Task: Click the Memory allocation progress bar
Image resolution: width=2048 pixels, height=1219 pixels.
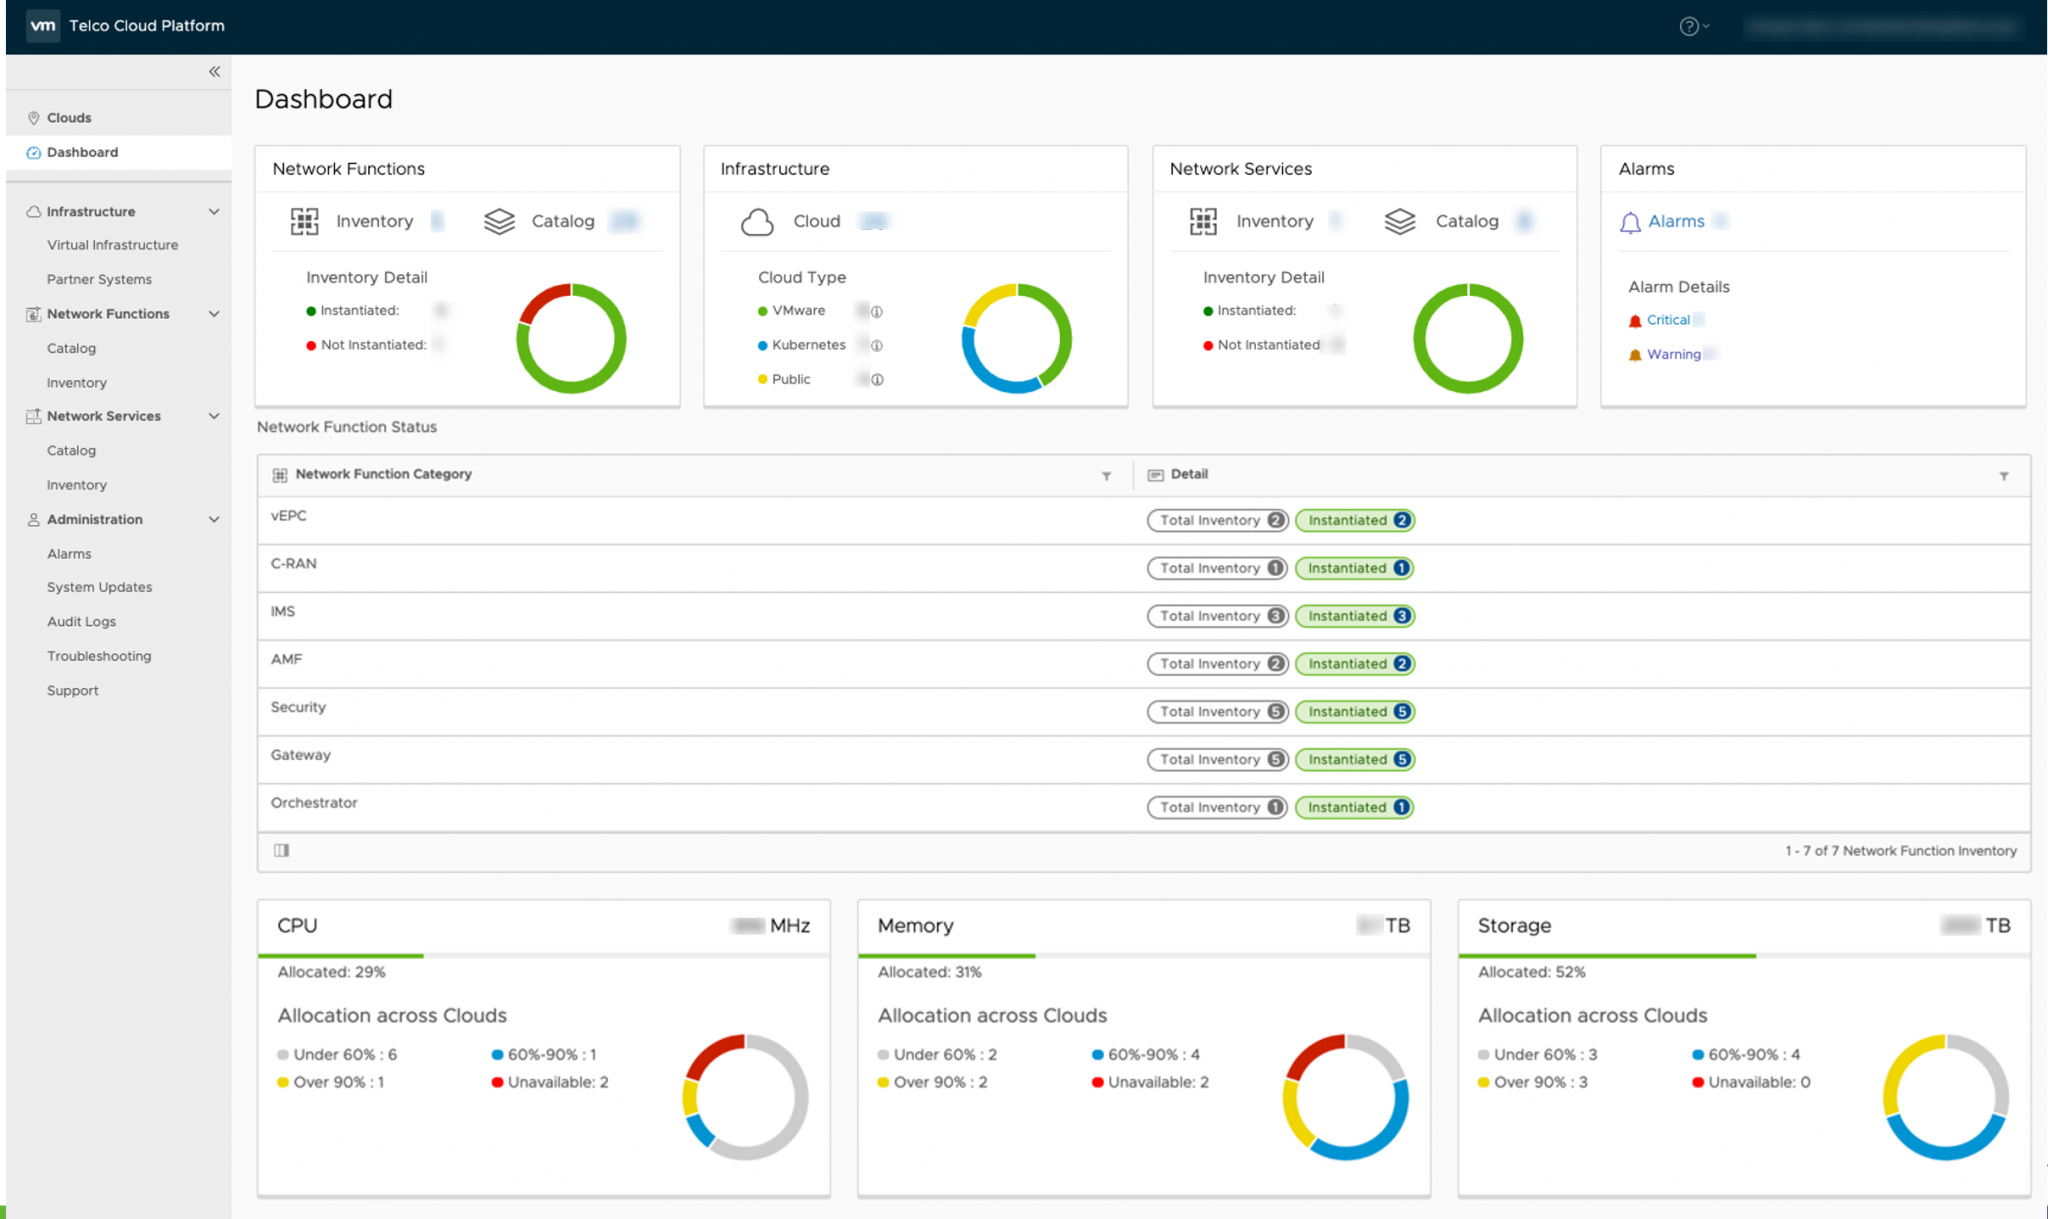Action: 1144,956
